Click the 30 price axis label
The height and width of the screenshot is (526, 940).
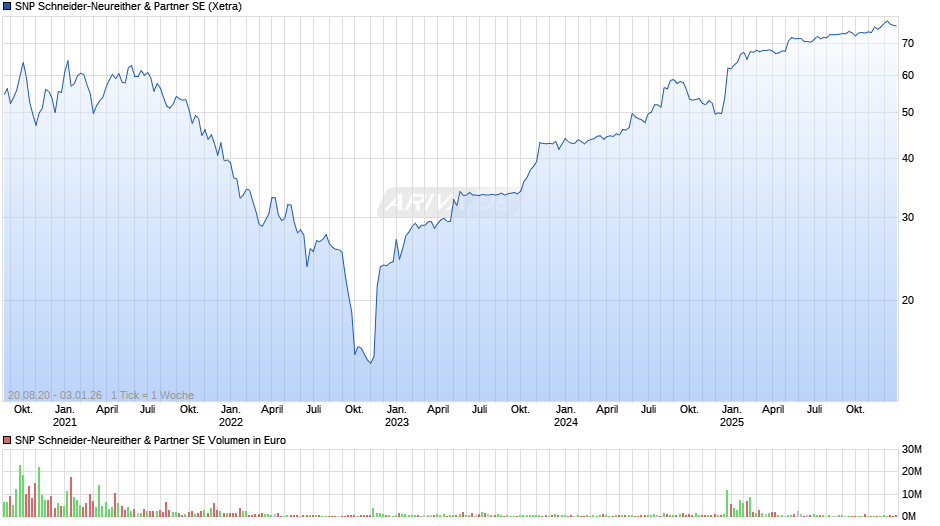click(908, 217)
